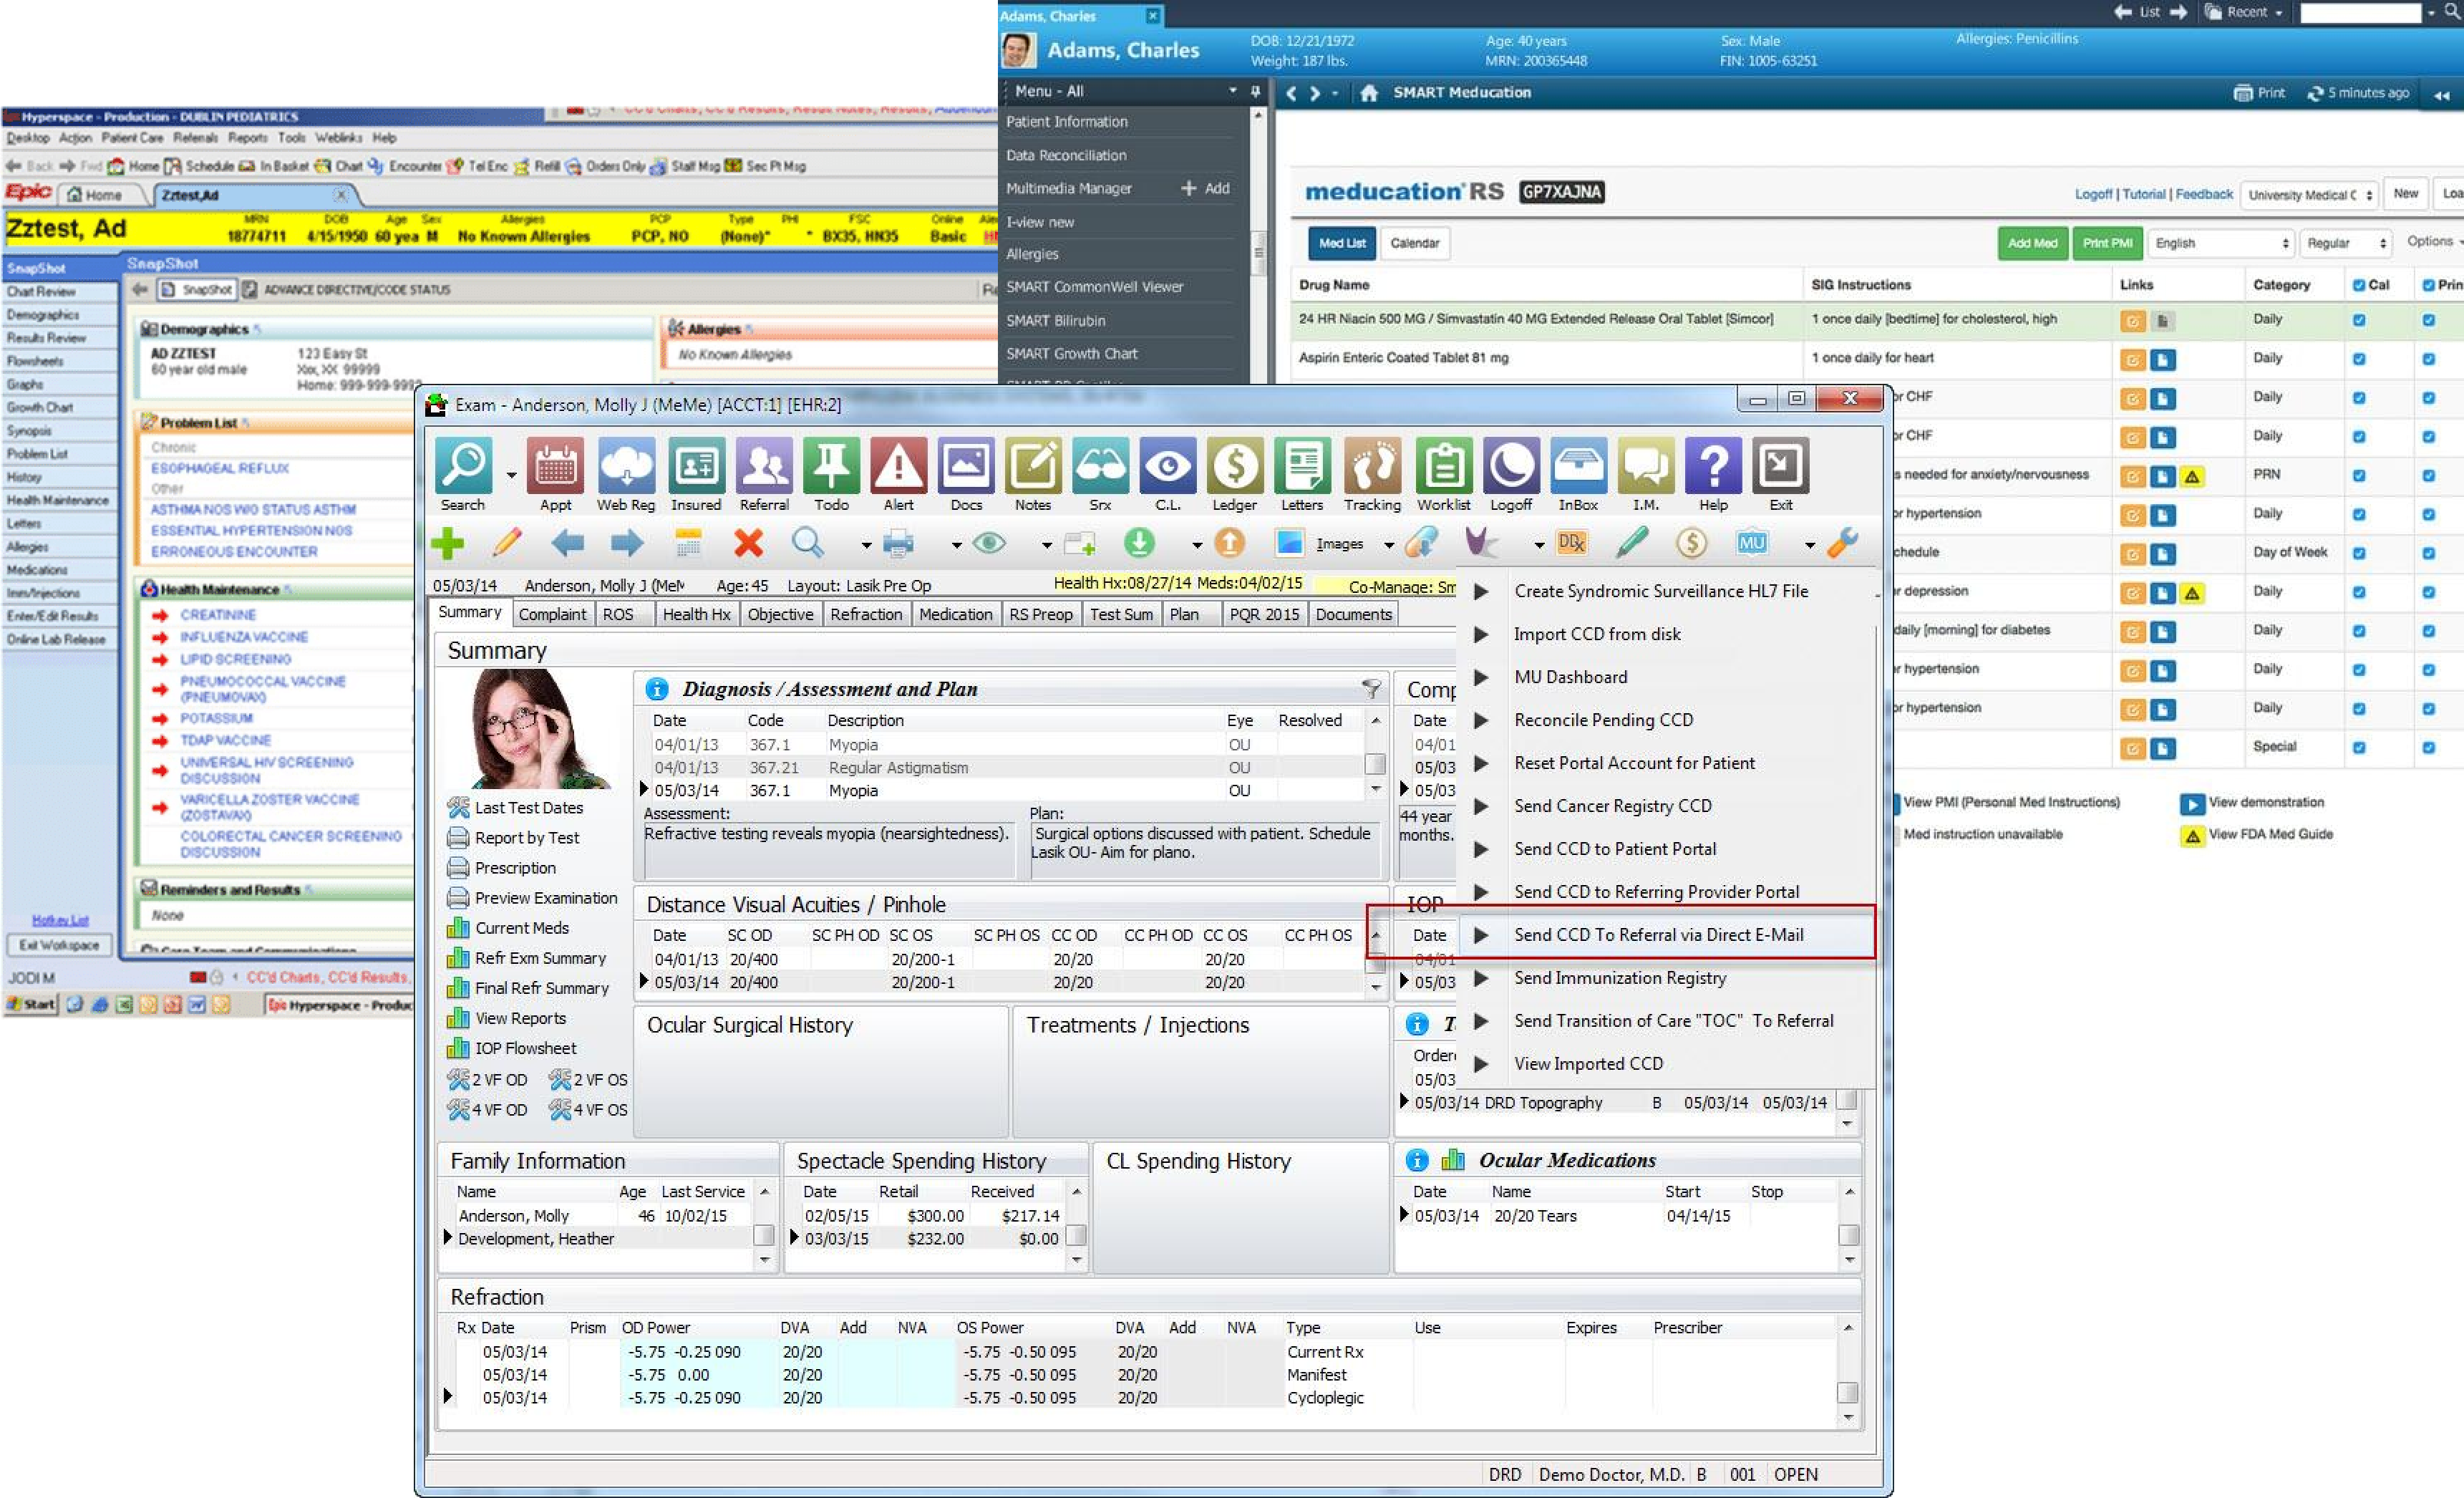Viewport: 2464px width, 1498px height.
Task: Switch to the Refraction tab
Action: [x=866, y=614]
